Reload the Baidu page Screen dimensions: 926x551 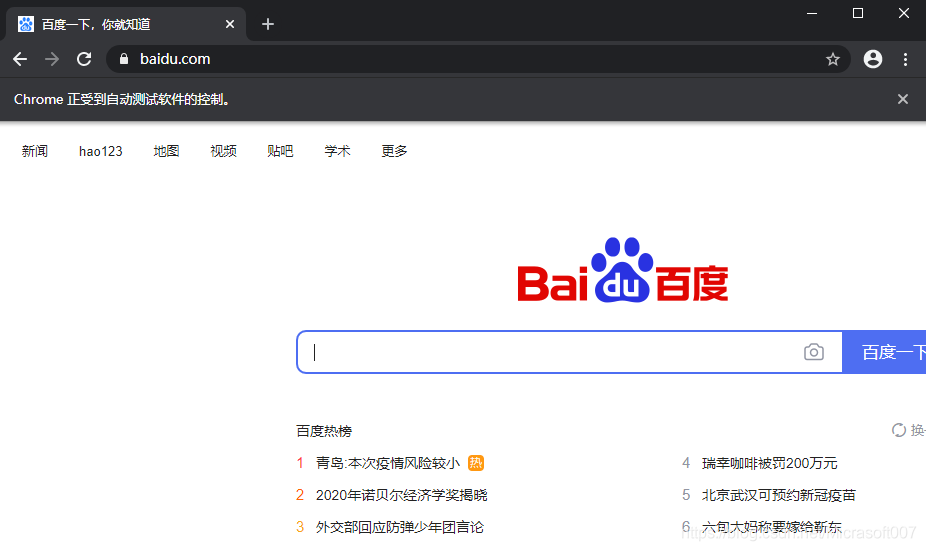[84, 59]
